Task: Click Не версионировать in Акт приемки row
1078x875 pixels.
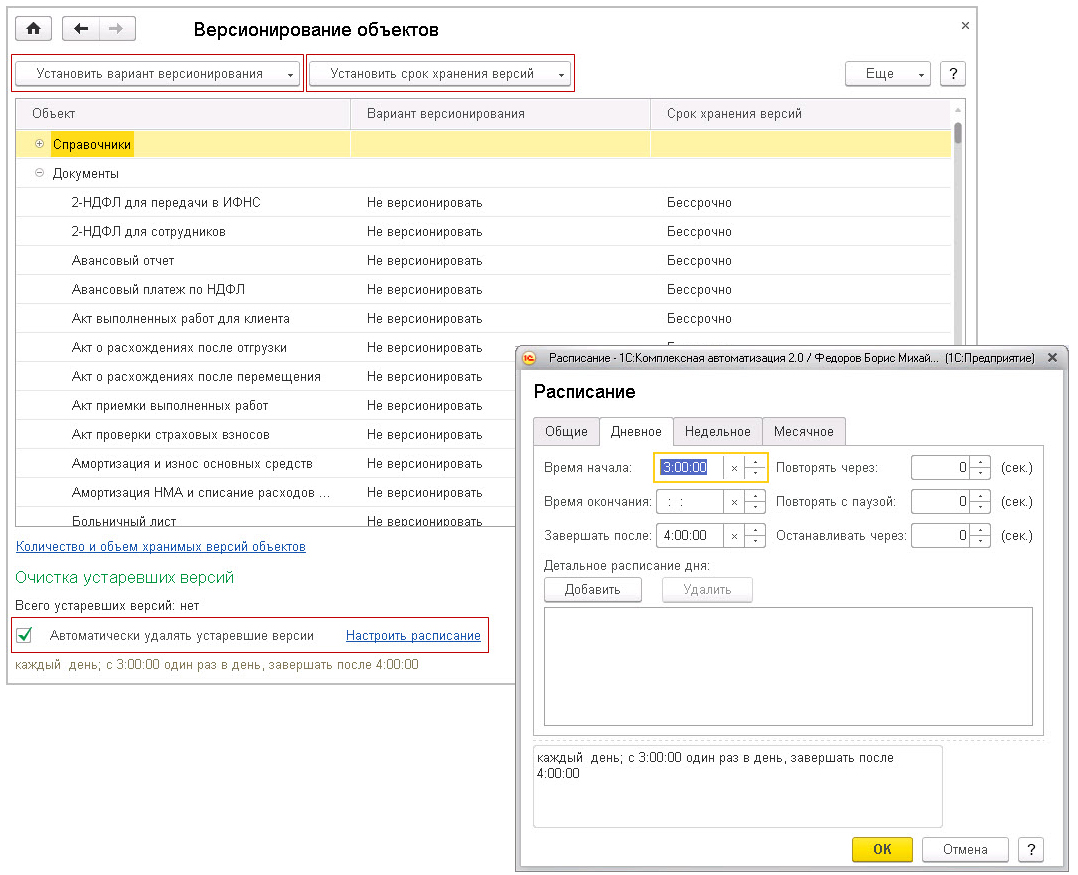Action: coord(424,406)
